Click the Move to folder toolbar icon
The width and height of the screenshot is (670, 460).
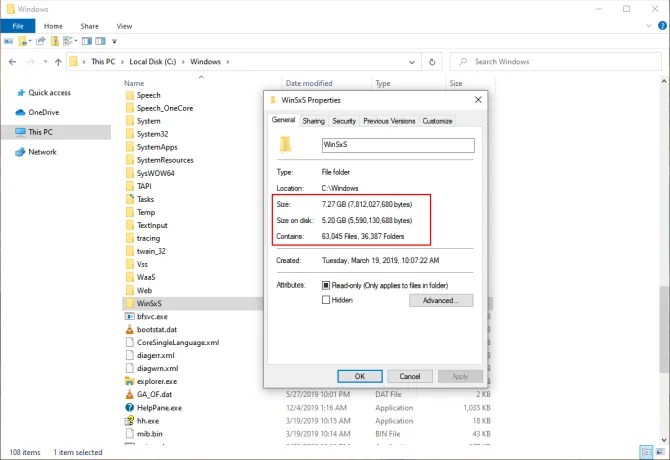23,41
